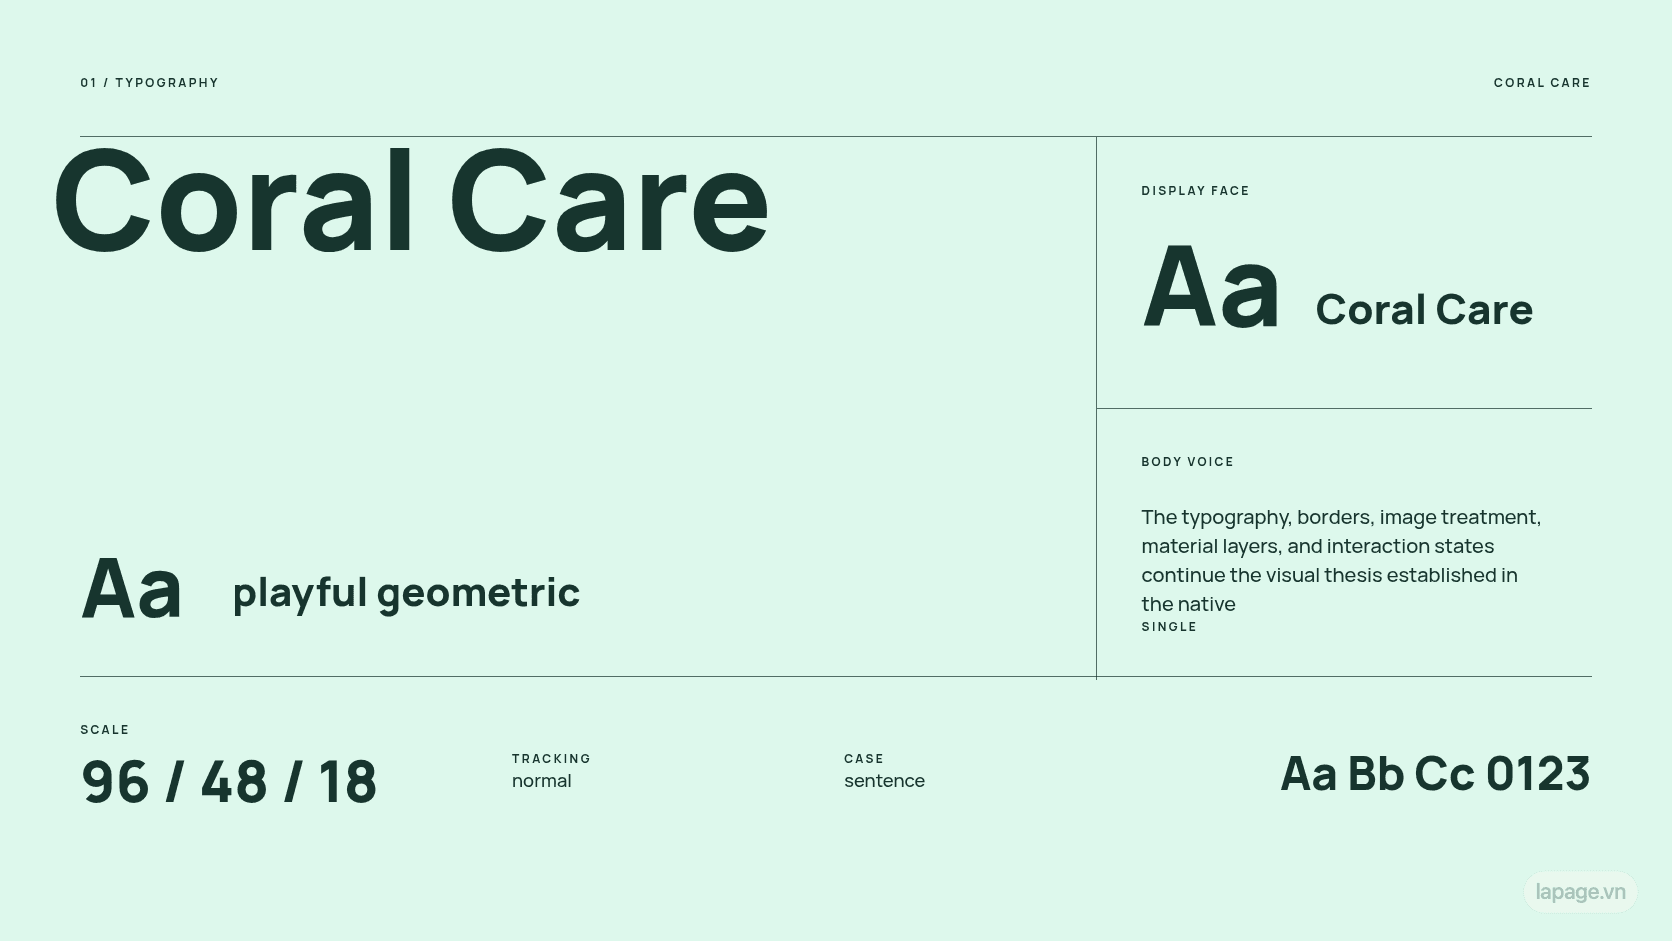Screen dimensions: 1672x941
Task: Click the large Coral Care headline
Action: [411, 201]
